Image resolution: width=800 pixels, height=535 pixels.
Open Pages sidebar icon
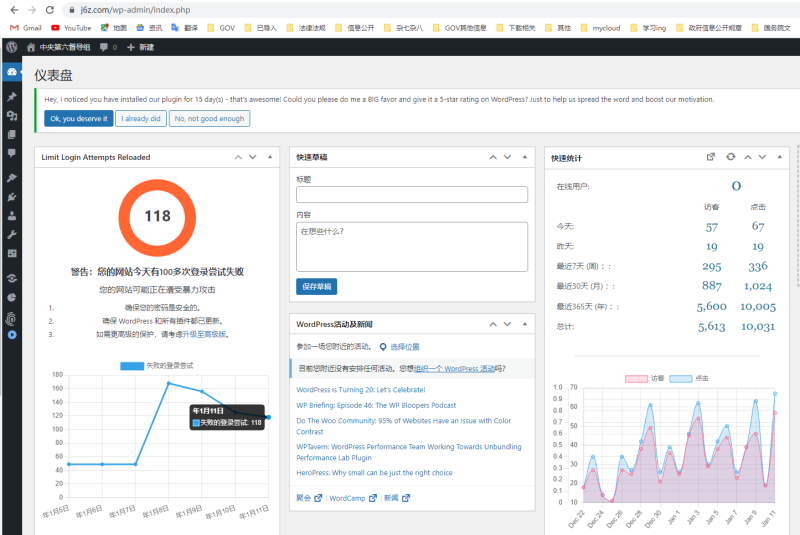(12, 134)
